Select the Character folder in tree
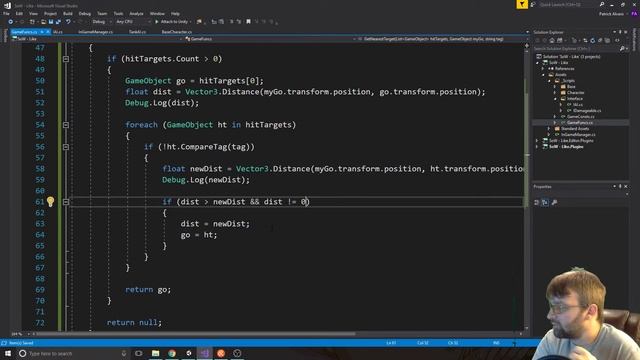Image resolution: width=640 pixels, height=360 pixels. click(x=576, y=93)
